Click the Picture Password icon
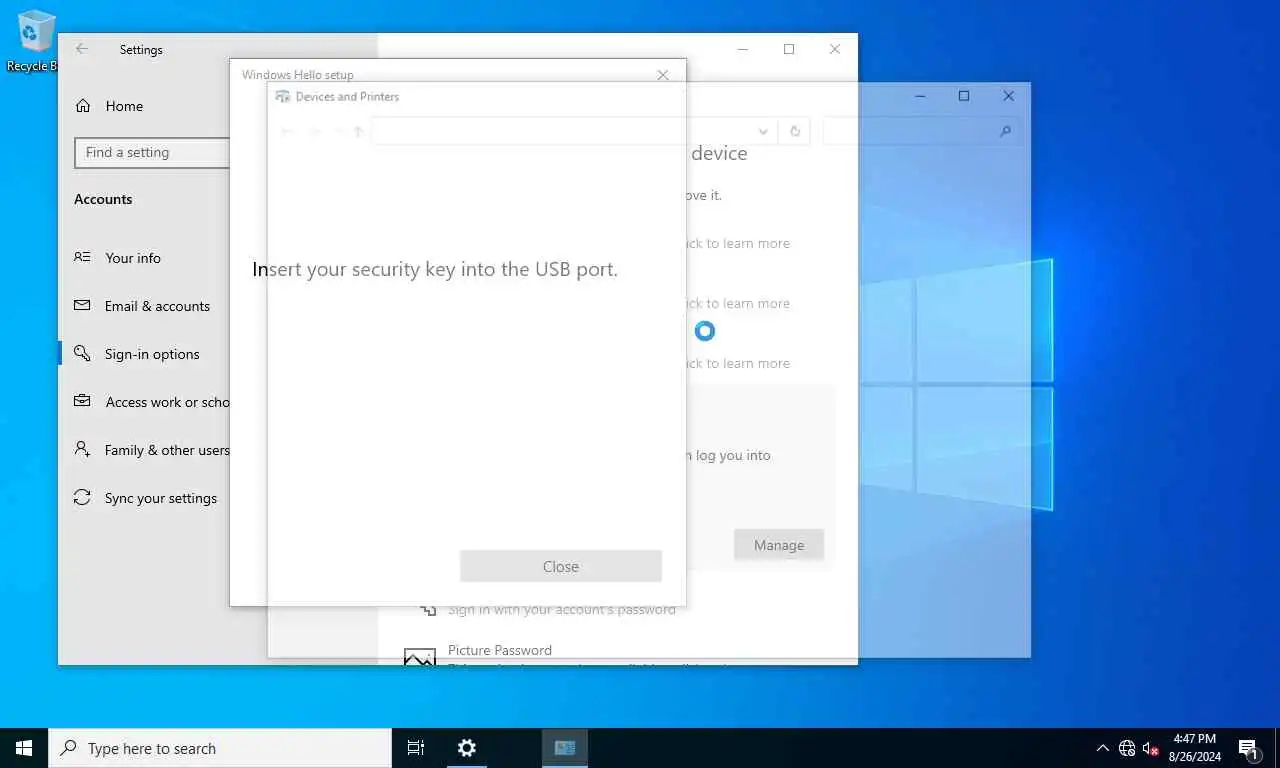1280x768 pixels. [420, 657]
